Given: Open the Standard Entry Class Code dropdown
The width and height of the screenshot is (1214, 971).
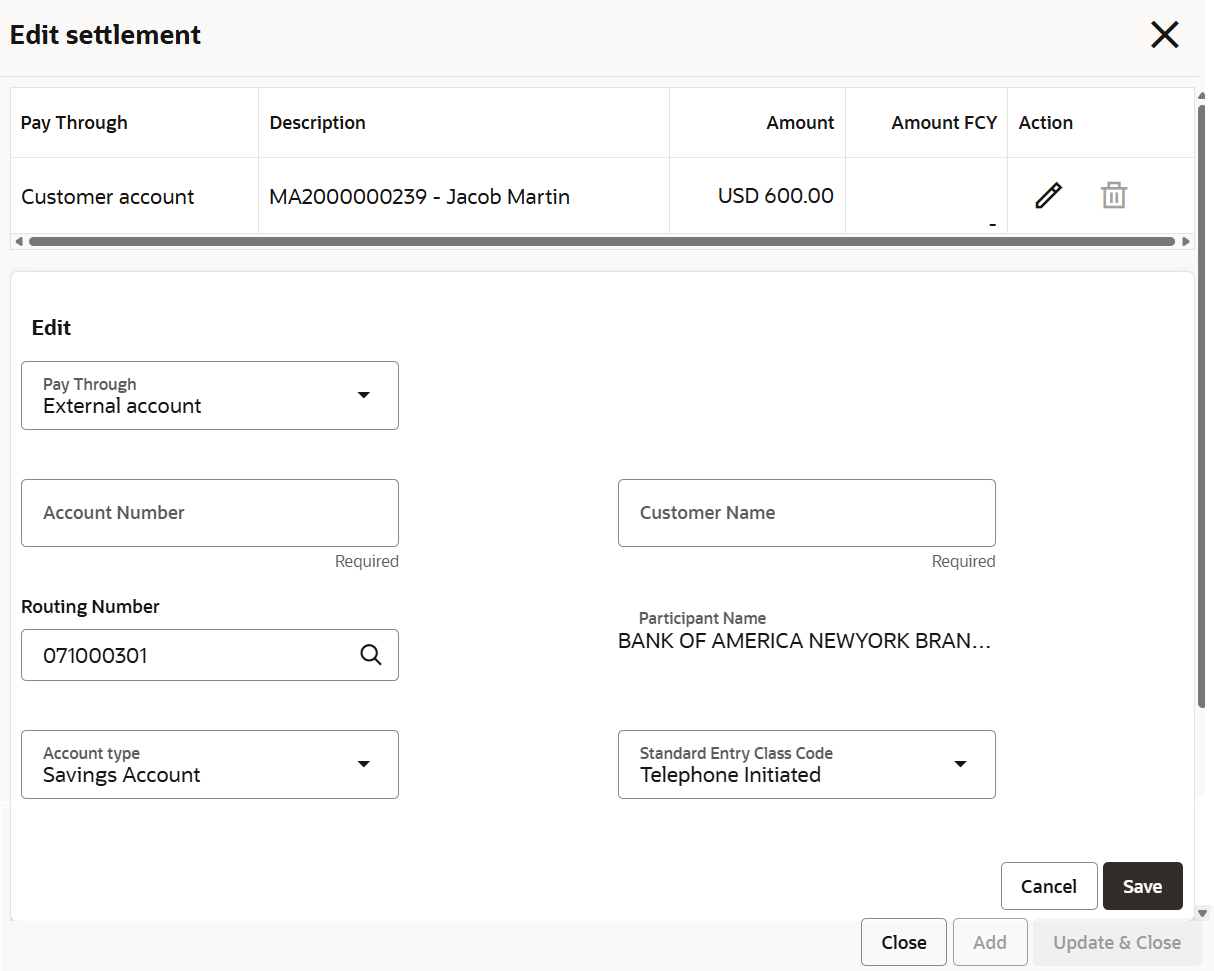Looking at the screenshot, I should 807,765.
